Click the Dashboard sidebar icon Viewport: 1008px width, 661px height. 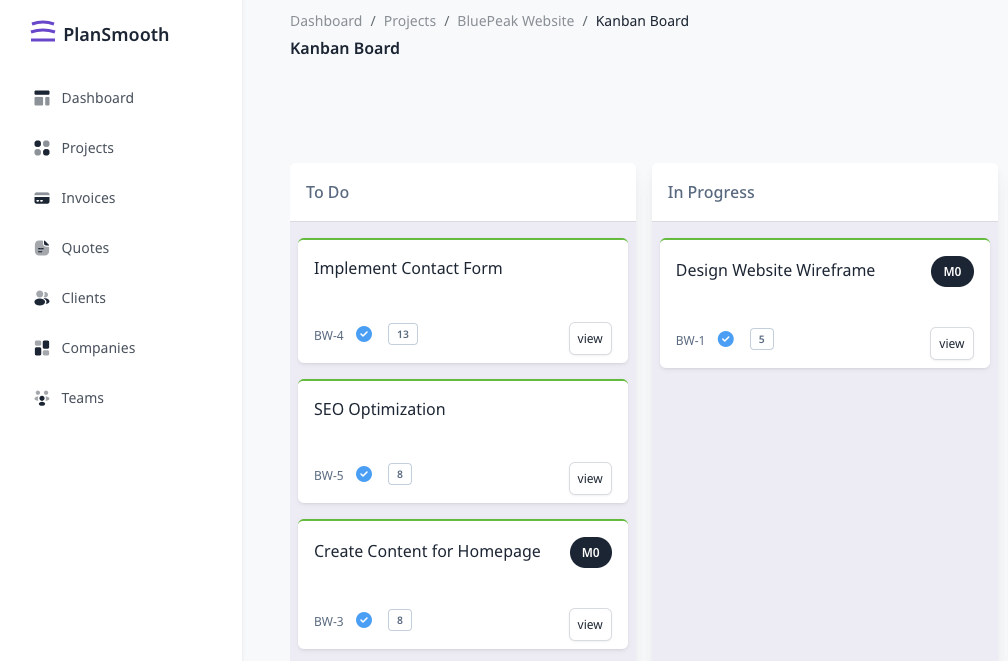tap(42, 98)
